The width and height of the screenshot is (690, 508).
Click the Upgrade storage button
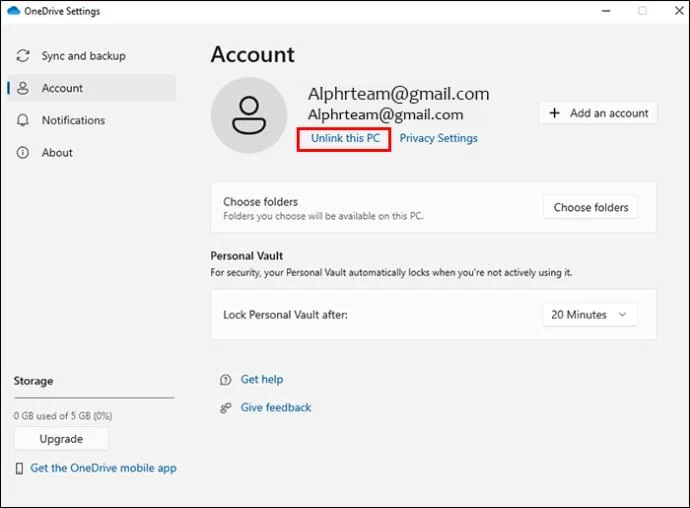point(61,439)
